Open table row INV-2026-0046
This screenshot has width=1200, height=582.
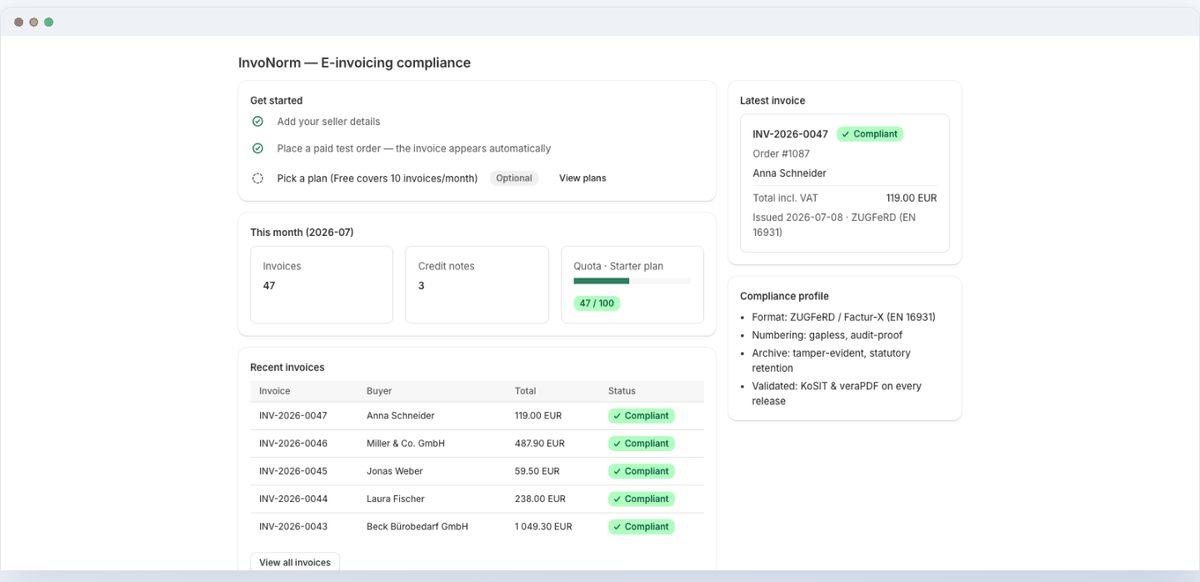click(477, 443)
